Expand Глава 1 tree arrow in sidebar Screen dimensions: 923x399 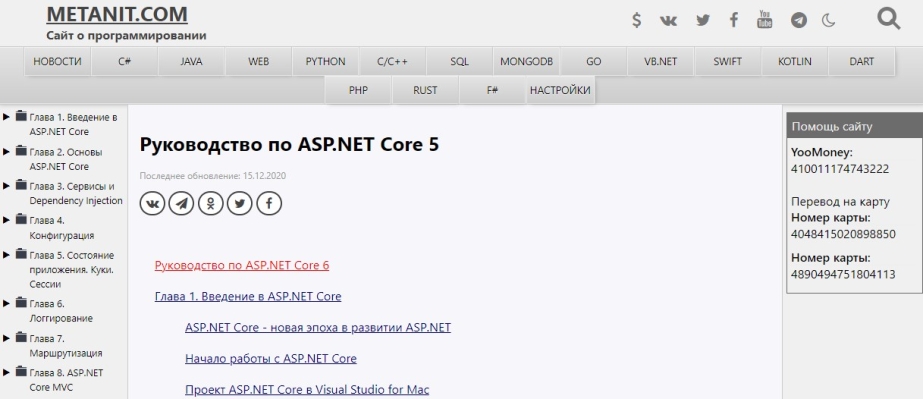[6, 117]
